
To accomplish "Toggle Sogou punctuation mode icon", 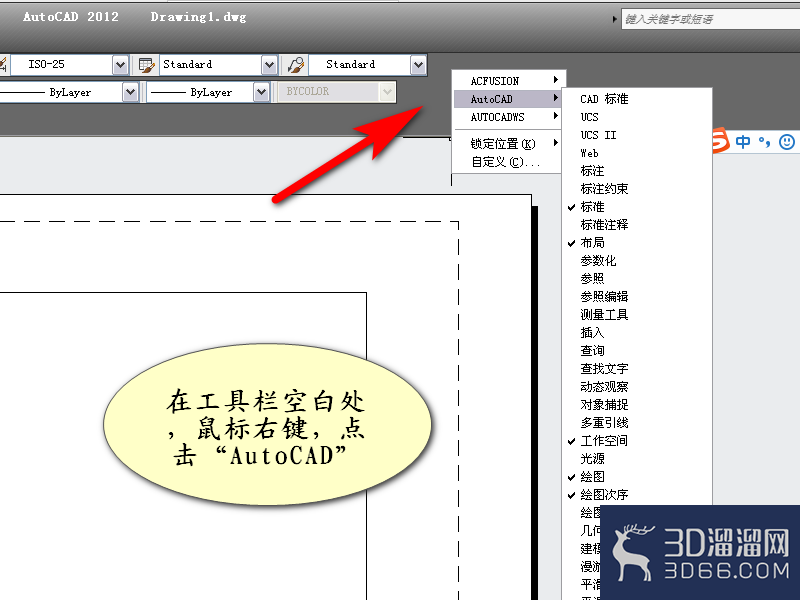I will coord(764,142).
